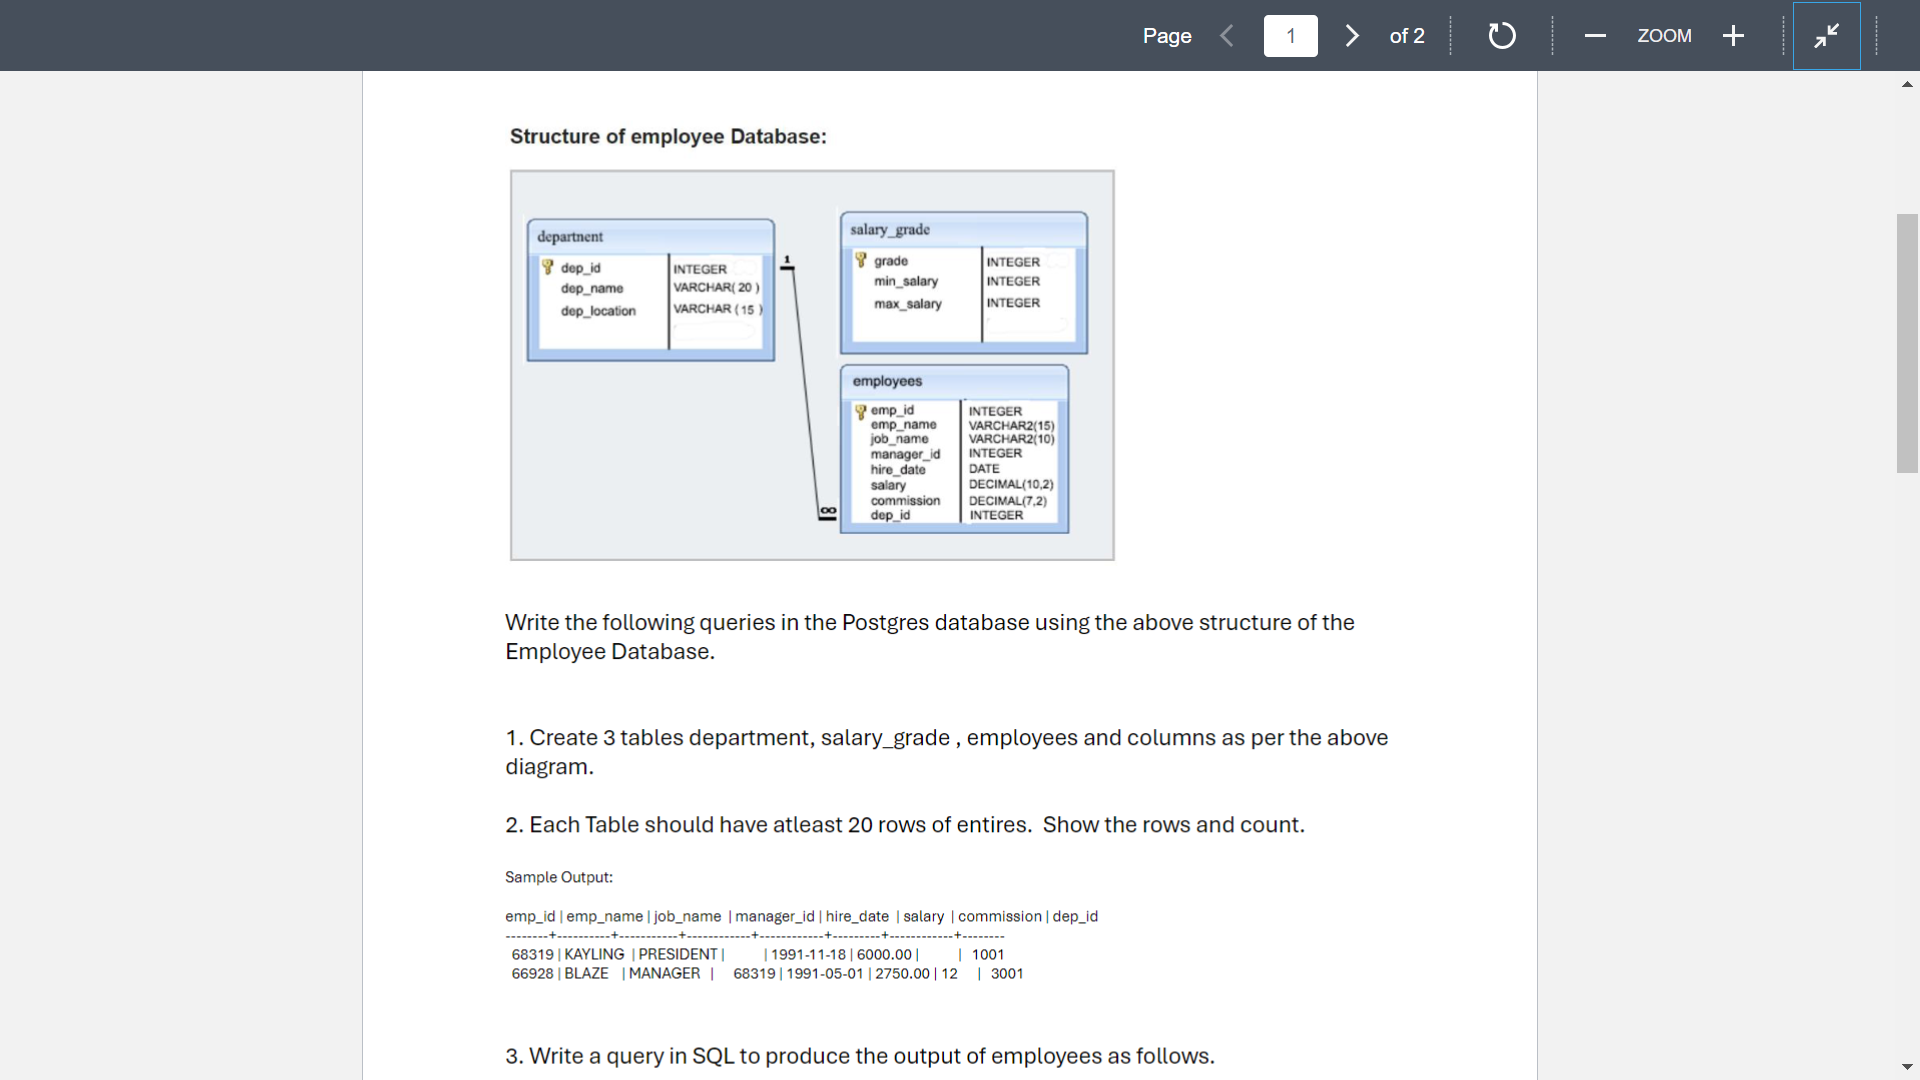Image resolution: width=1920 pixels, height=1080 pixels.
Task: Click the heading 'Structure of employee Database'
Action: point(667,137)
